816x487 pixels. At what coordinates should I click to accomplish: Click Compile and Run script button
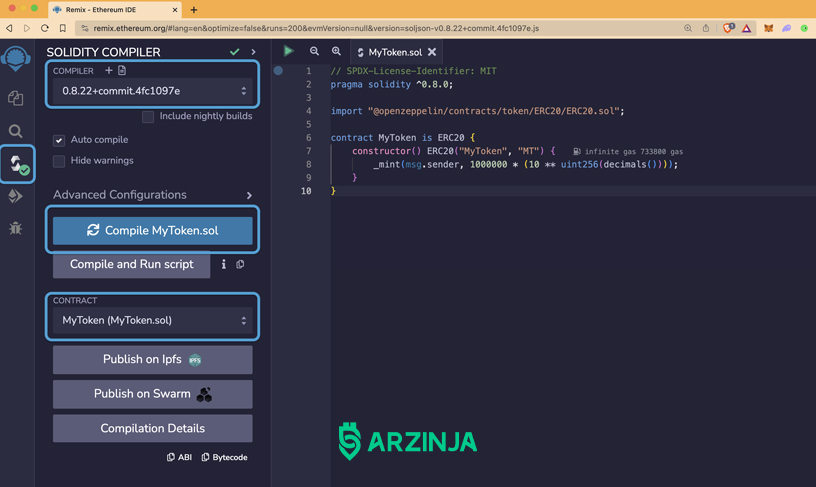pyautogui.click(x=132, y=264)
